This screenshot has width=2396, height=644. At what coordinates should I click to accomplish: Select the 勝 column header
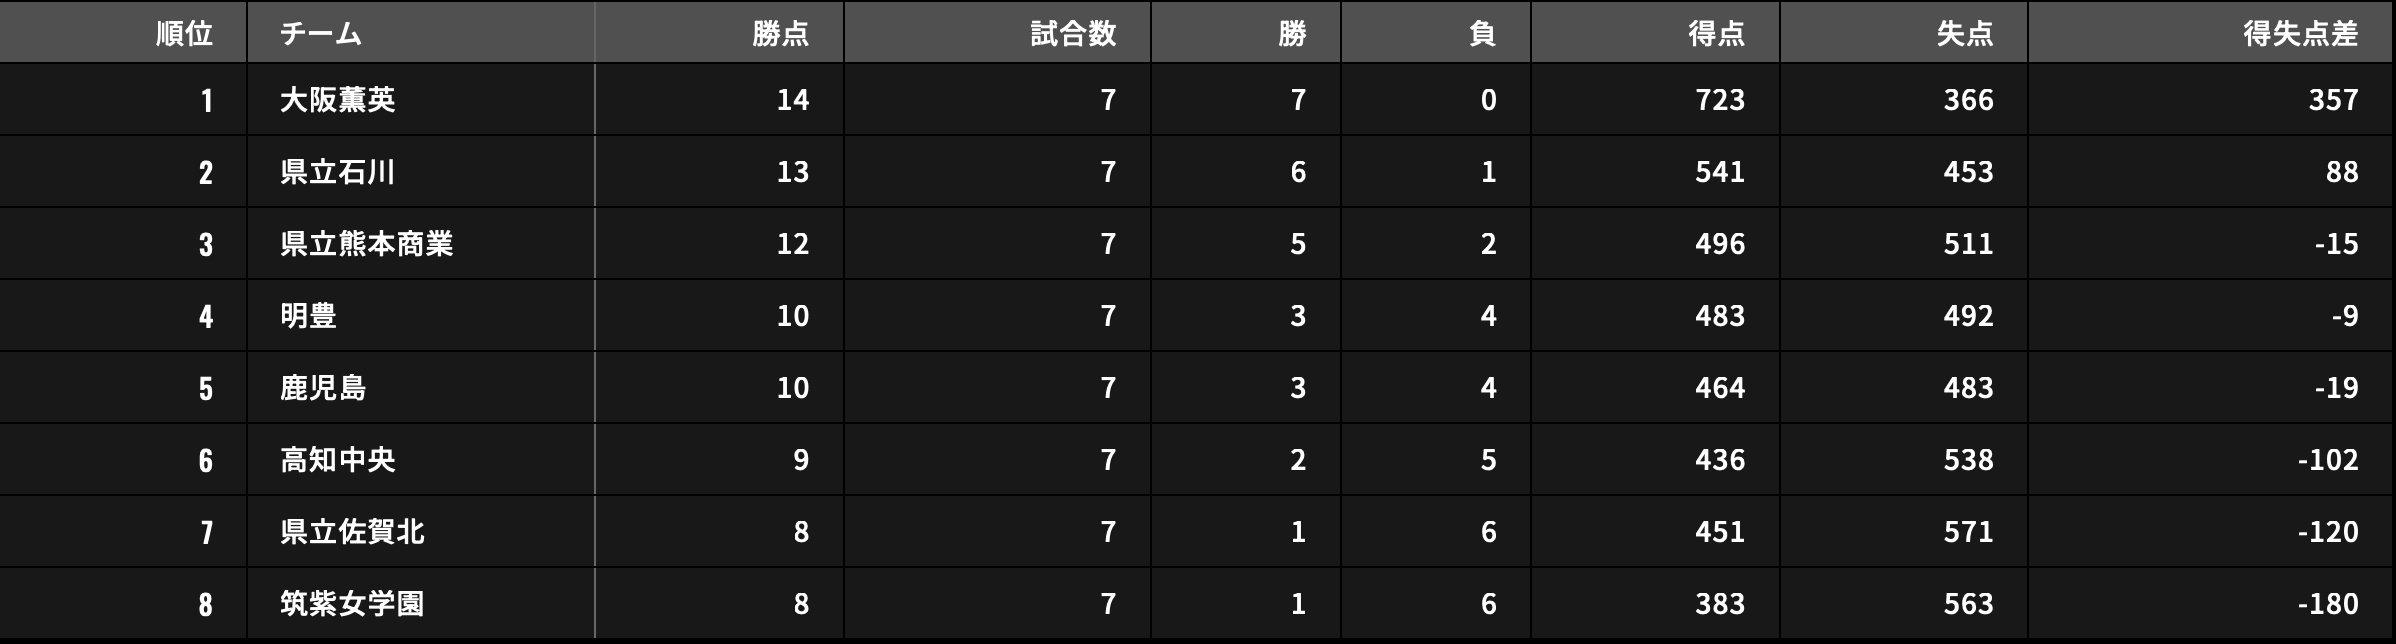[1292, 34]
